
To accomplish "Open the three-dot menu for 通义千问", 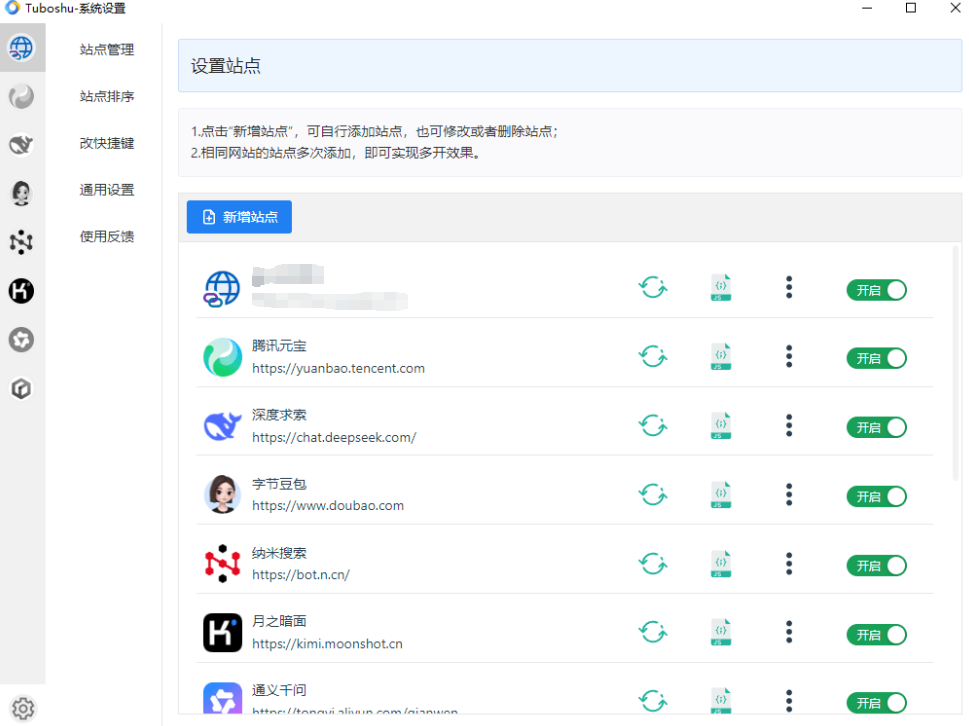I will pos(789,701).
